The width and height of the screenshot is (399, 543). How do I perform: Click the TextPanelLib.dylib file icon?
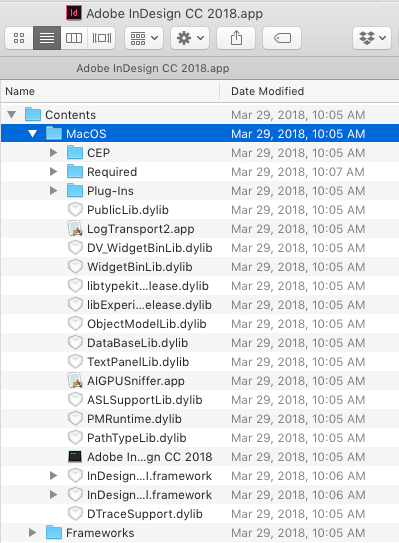[x=75, y=362]
